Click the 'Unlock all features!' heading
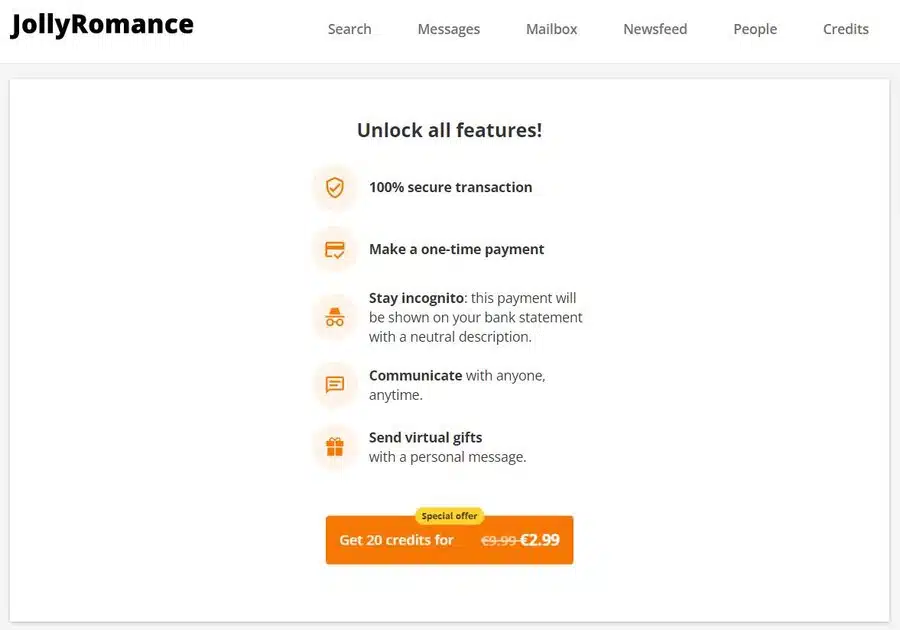The width and height of the screenshot is (900, 630). [449, 130]
